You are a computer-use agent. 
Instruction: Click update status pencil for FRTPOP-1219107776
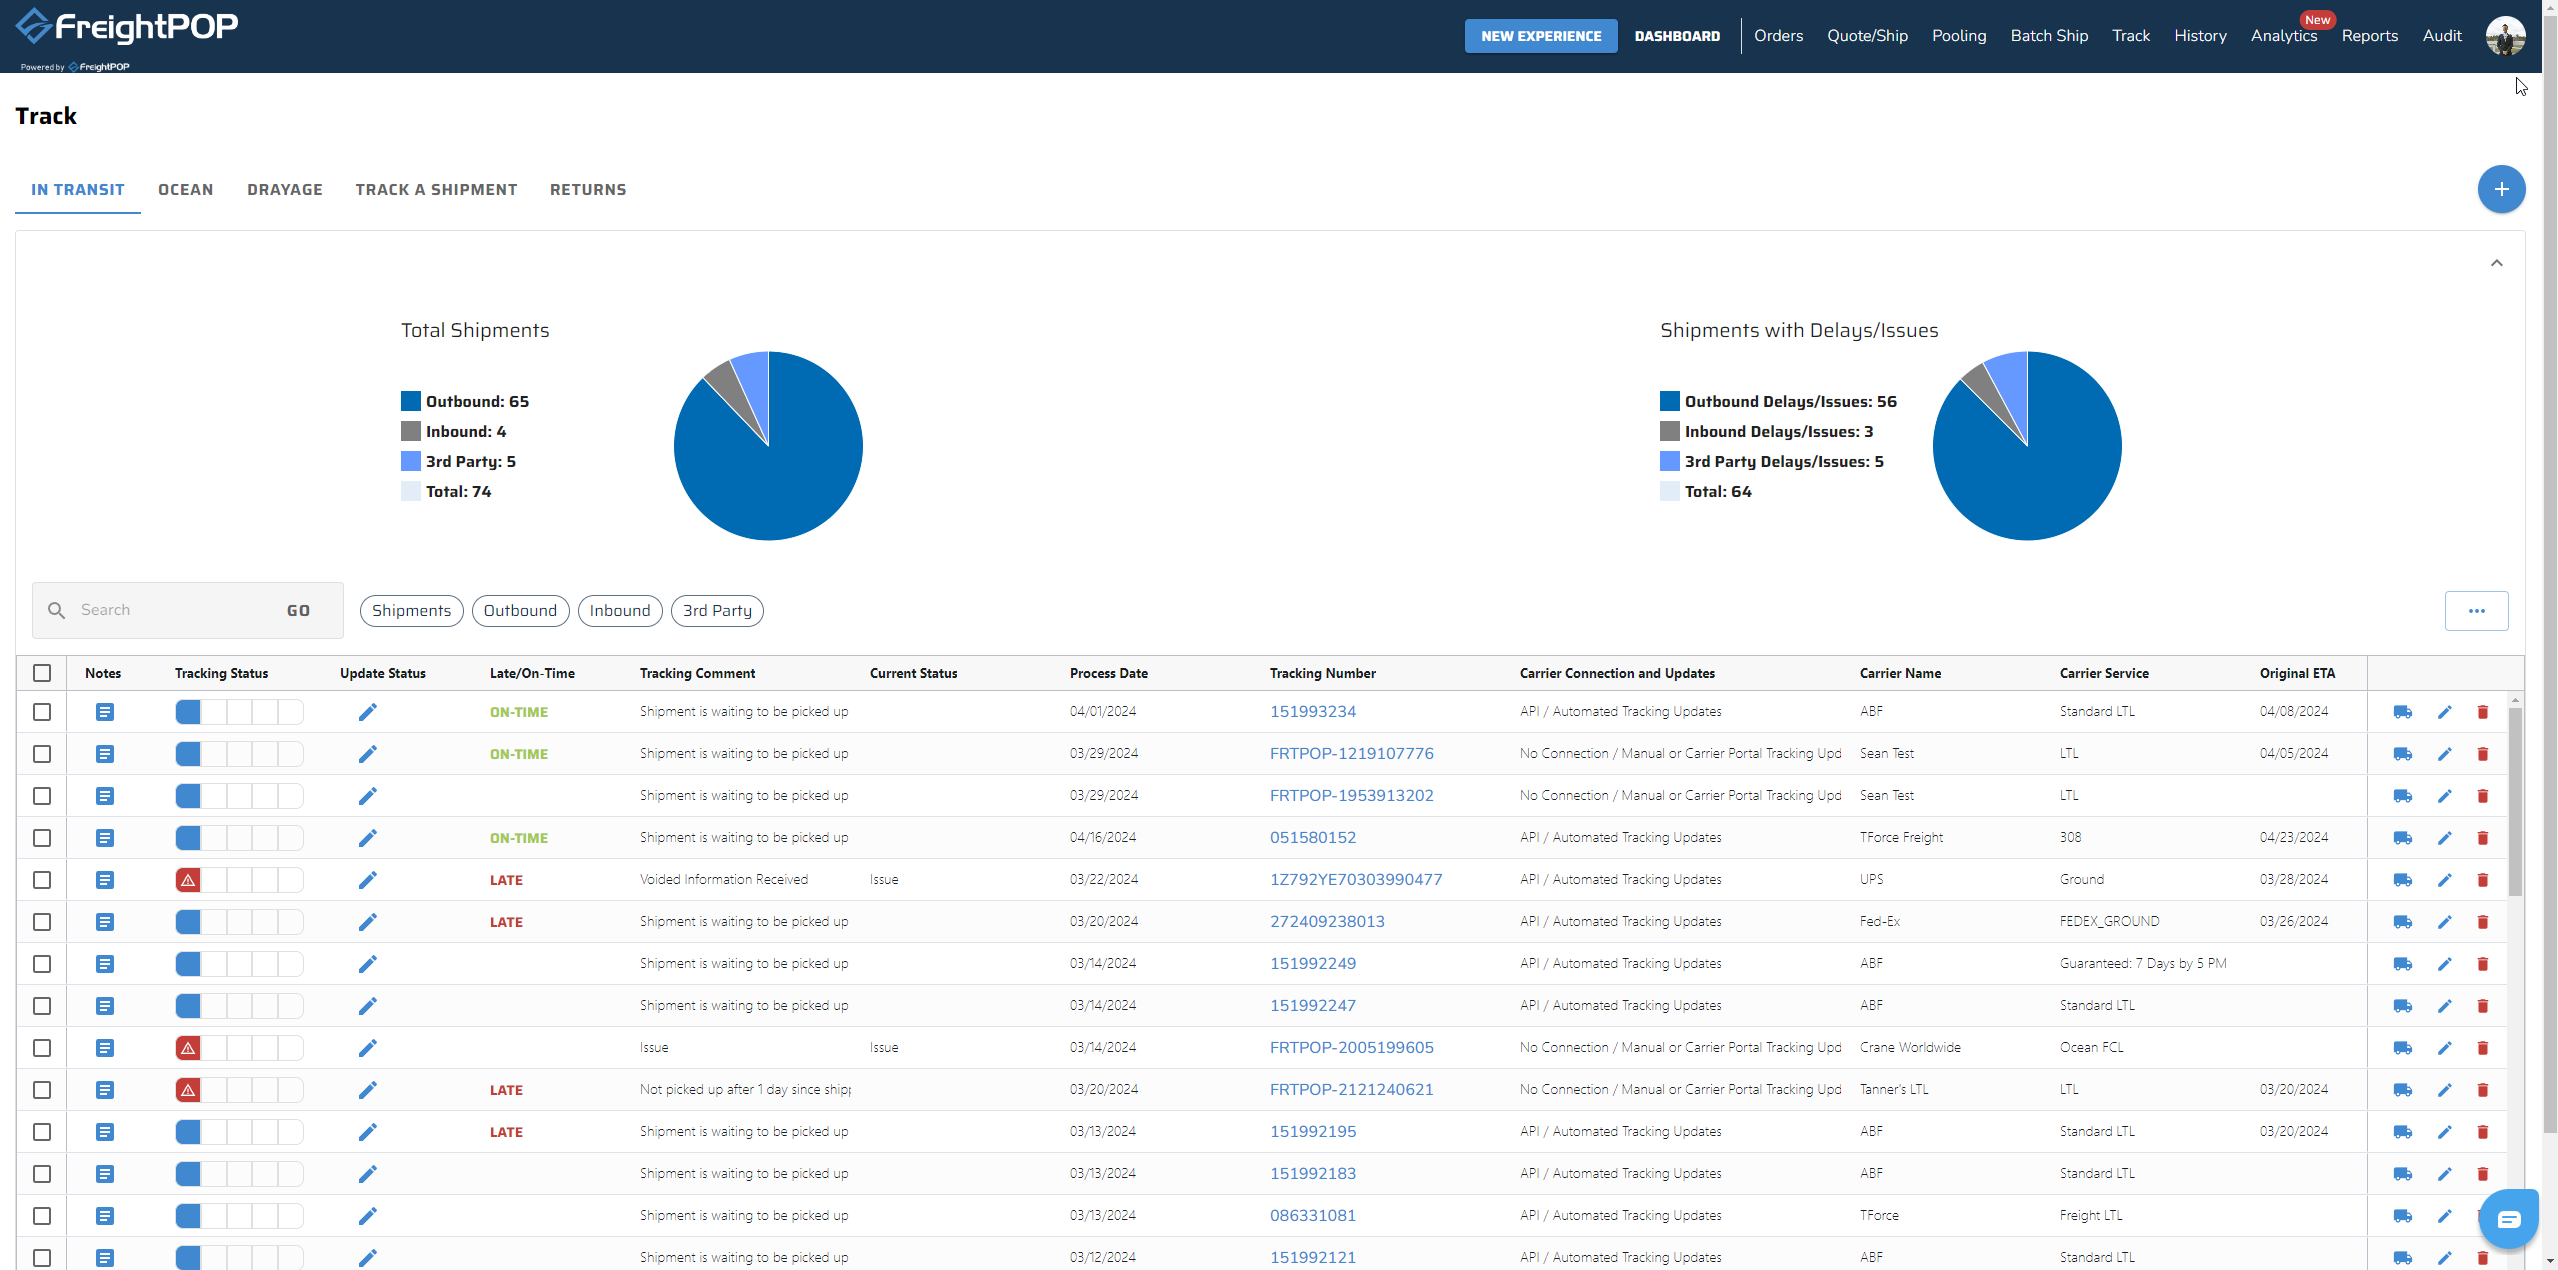[x=368, y=754]
